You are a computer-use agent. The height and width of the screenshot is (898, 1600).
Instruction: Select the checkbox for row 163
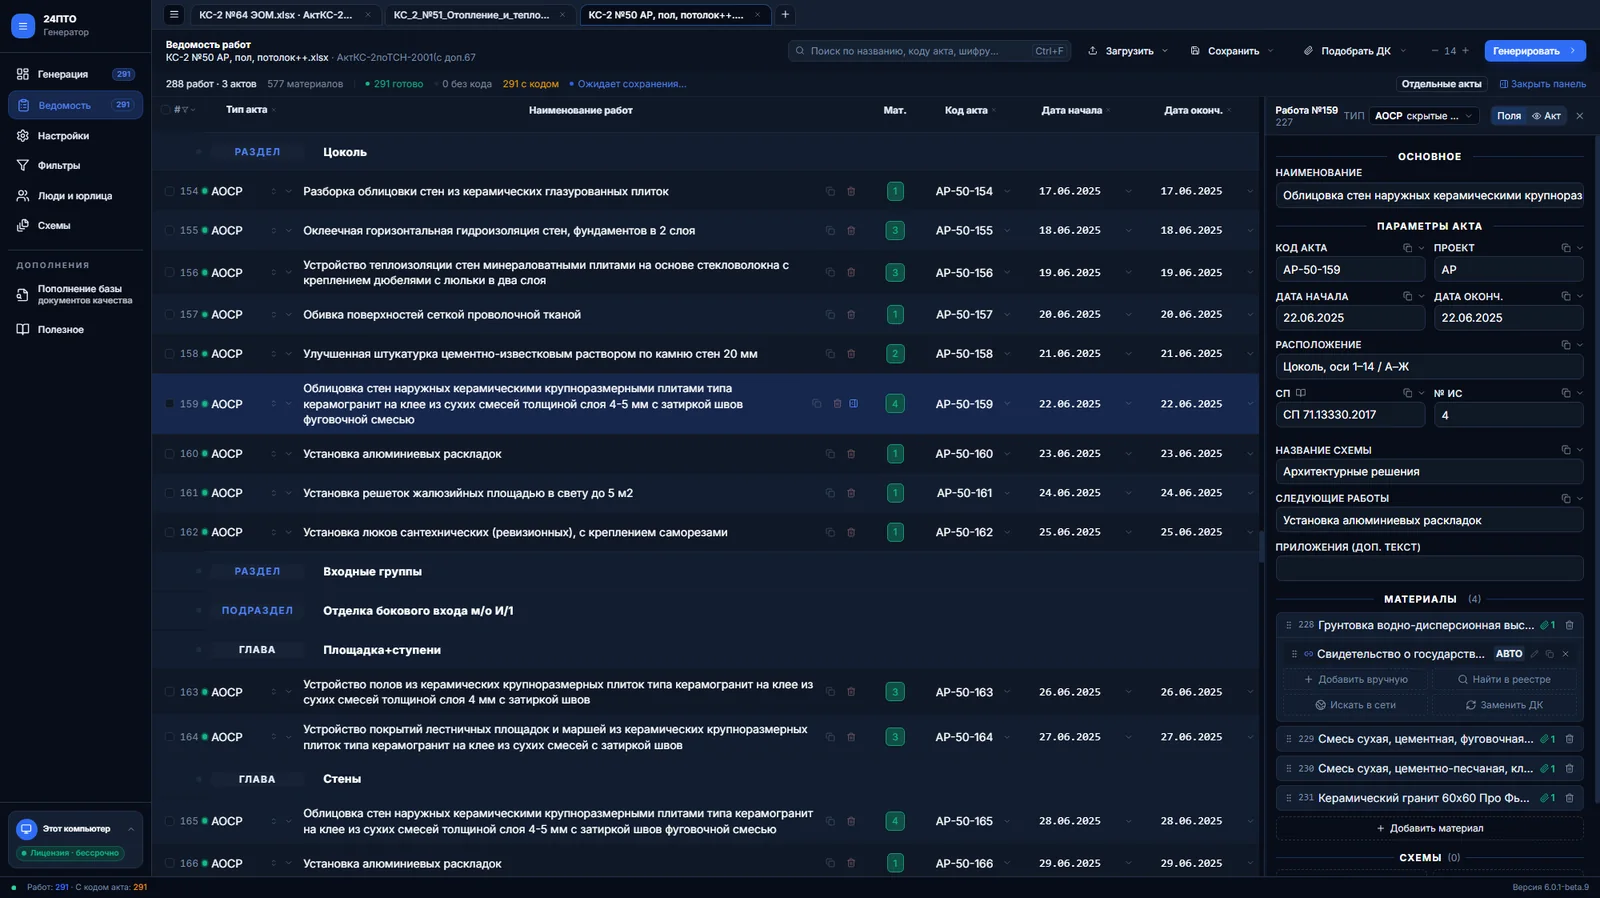tap(169, 692)
